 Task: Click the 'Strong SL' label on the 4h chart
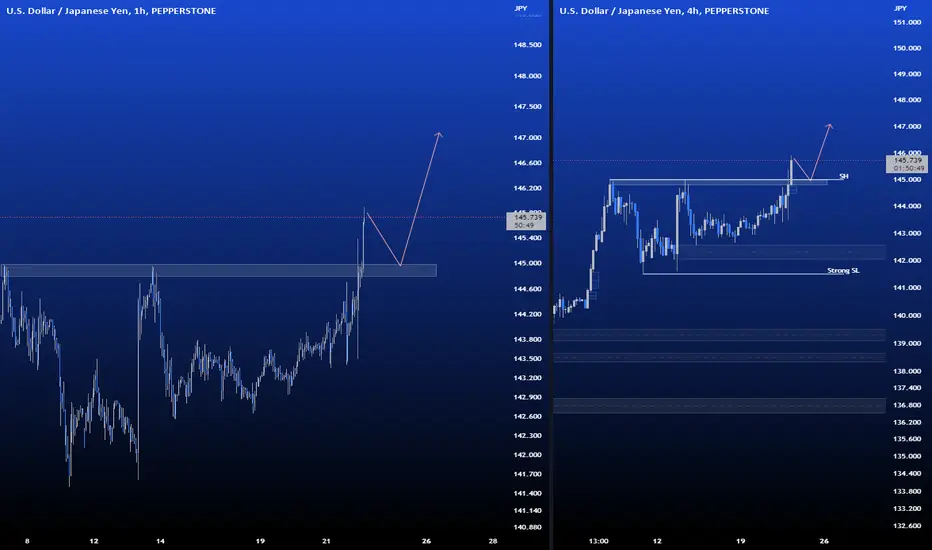[843, 271]
